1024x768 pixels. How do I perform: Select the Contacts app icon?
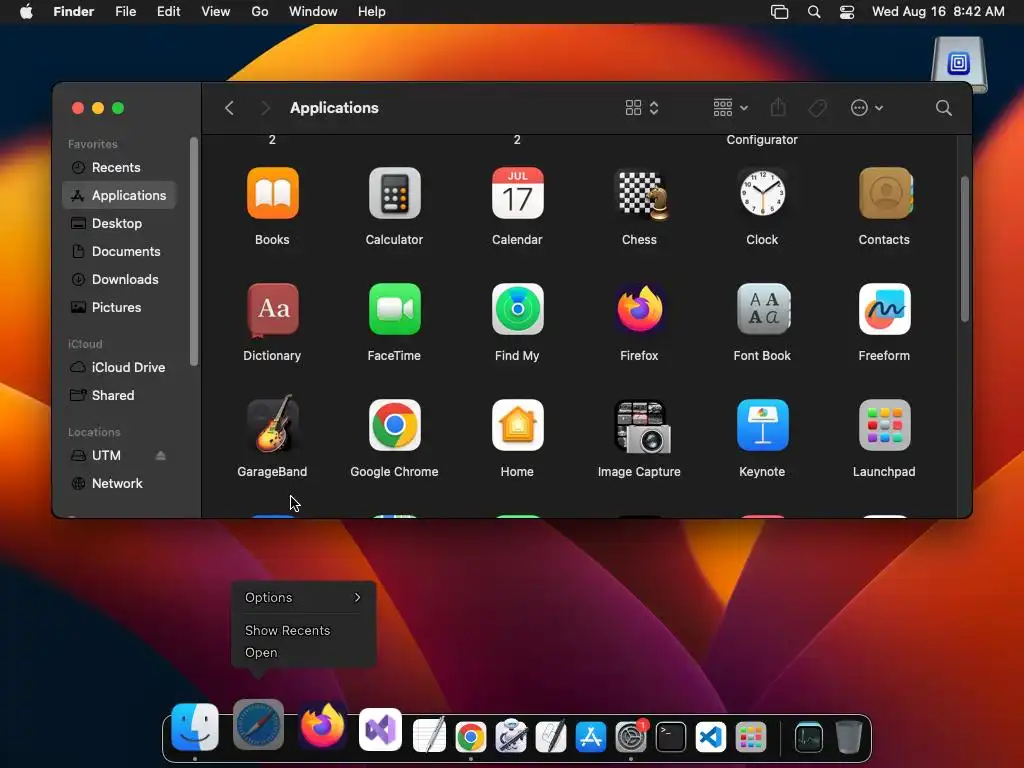pos(884,193)
